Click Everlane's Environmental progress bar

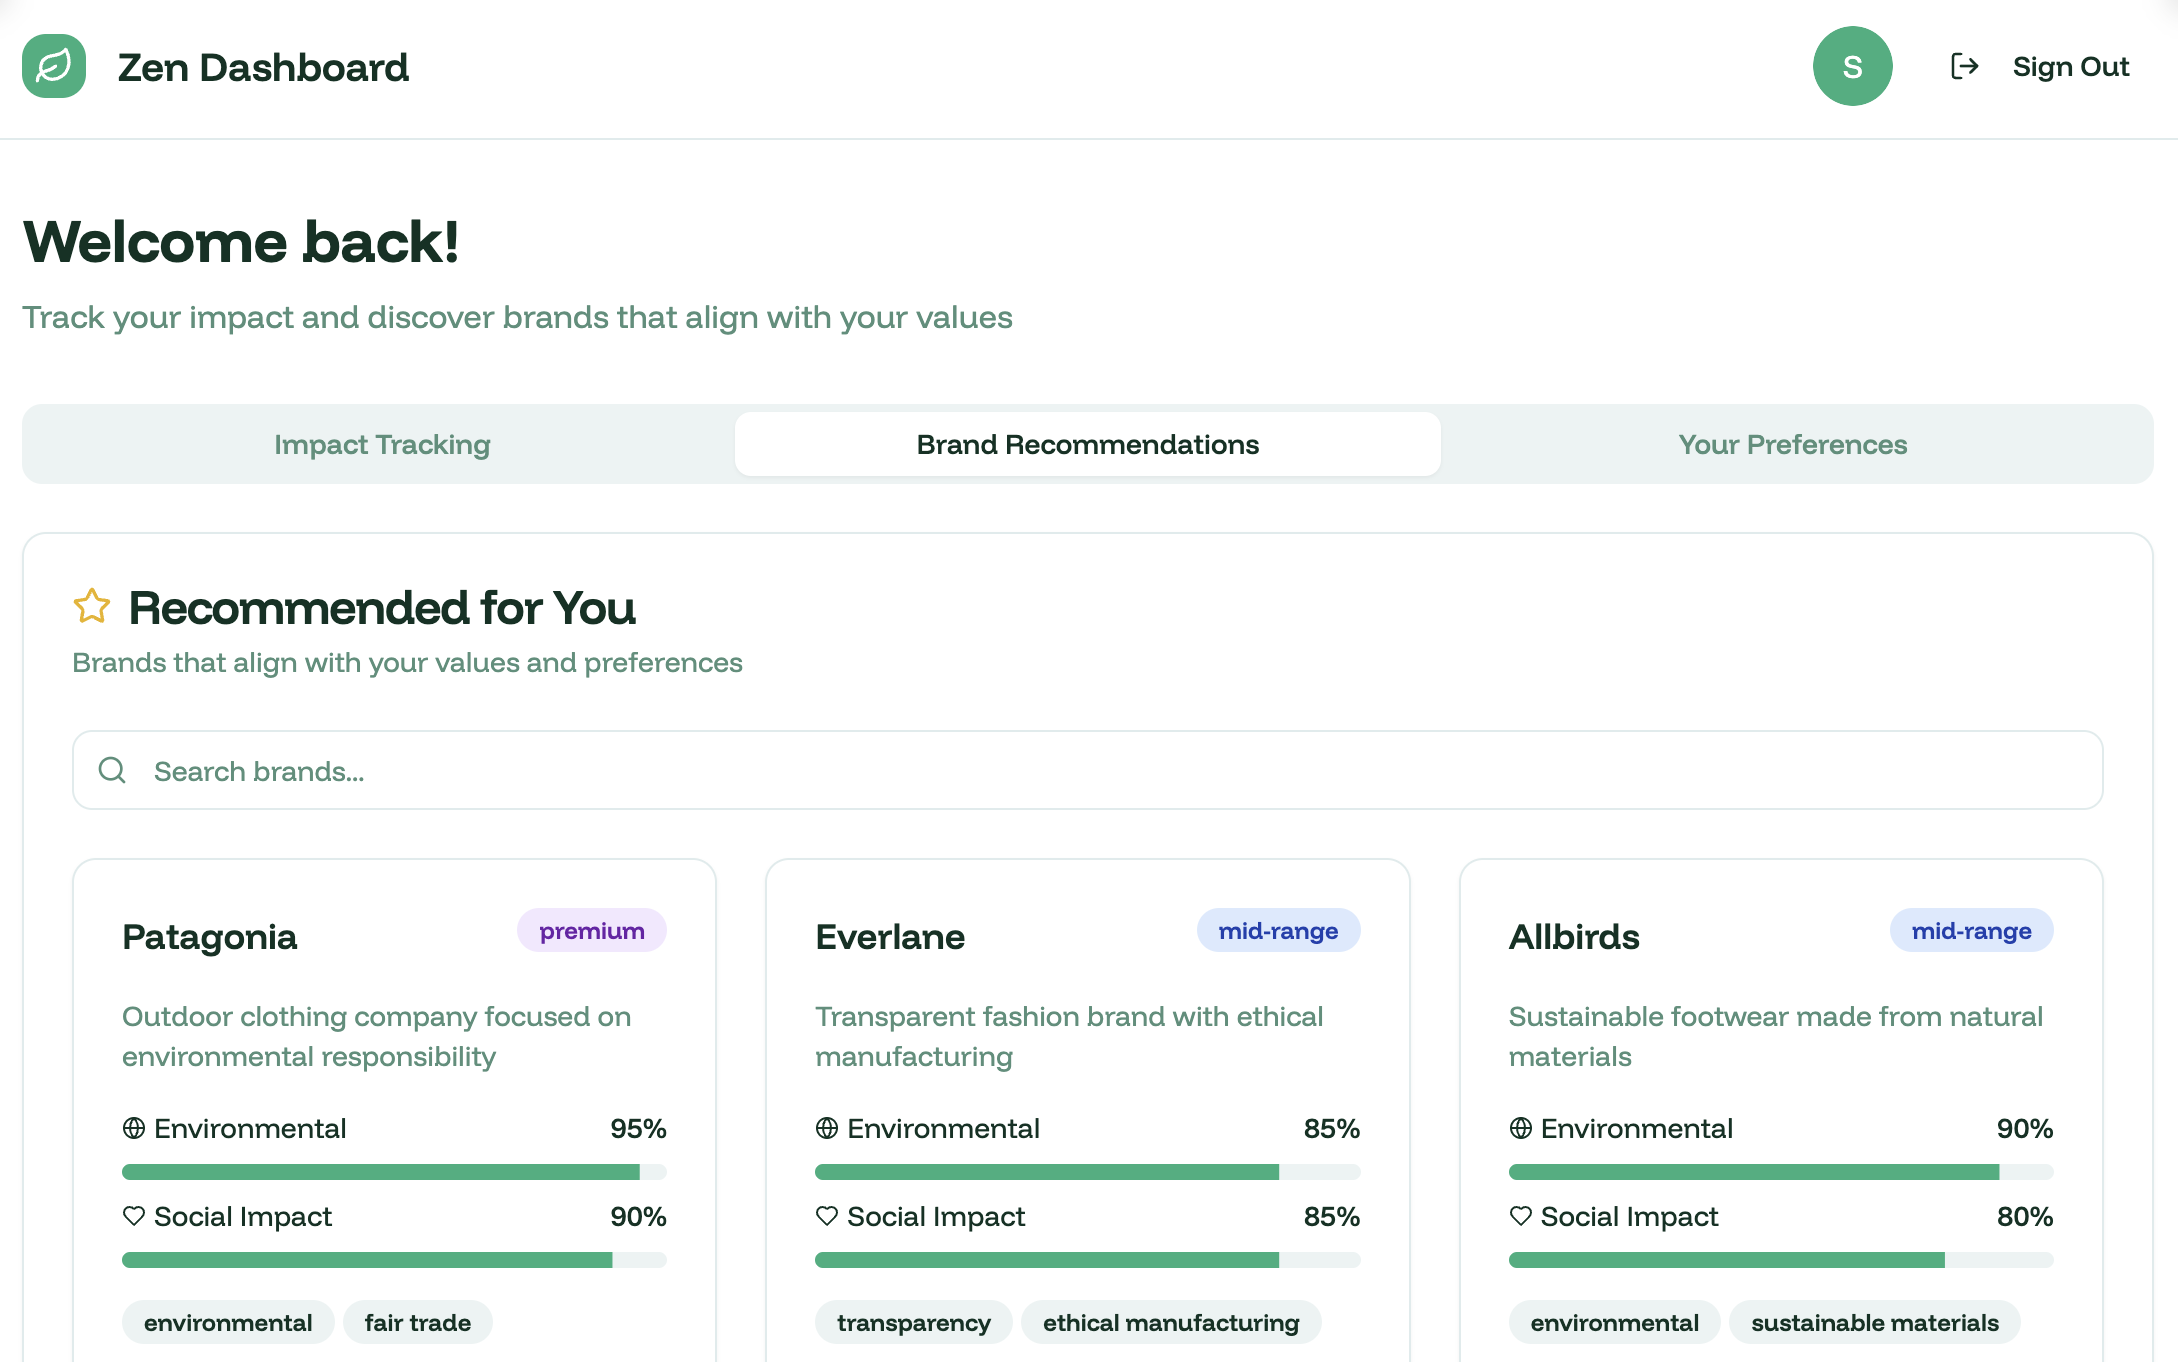click(x=1087, y=1172)
